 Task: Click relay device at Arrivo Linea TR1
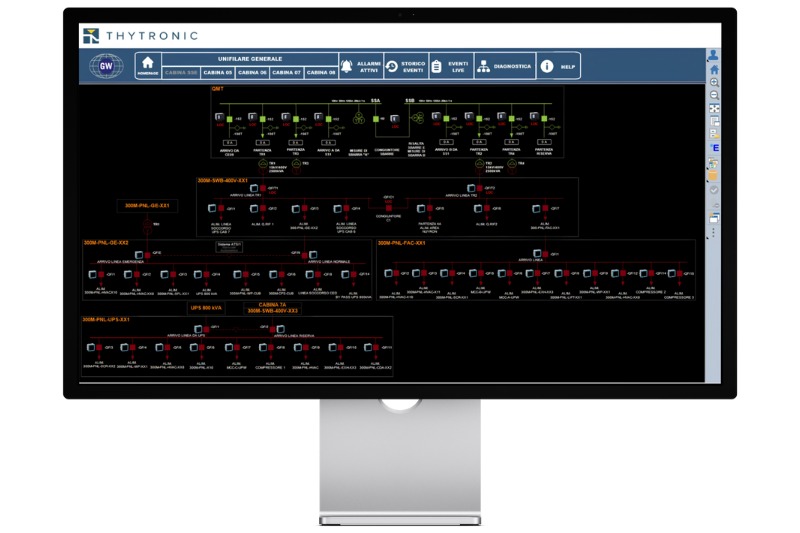pyautogui.click(x=254, y=188)
